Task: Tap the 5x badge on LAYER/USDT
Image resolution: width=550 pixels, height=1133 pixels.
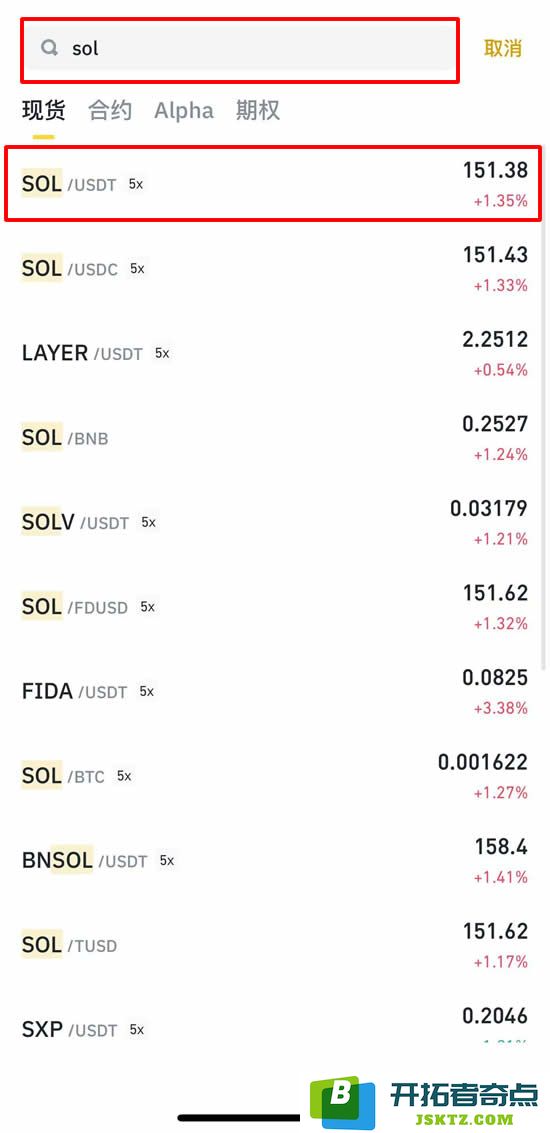Action: 162,353
